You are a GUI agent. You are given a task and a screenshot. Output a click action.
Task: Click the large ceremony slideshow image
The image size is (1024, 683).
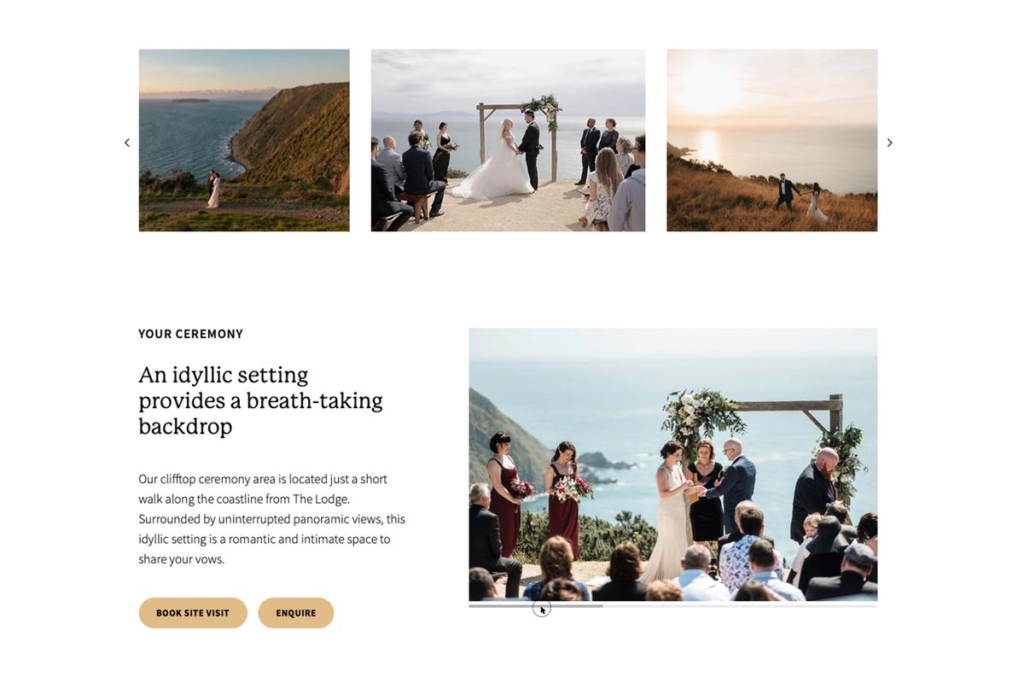coord(673,464)
